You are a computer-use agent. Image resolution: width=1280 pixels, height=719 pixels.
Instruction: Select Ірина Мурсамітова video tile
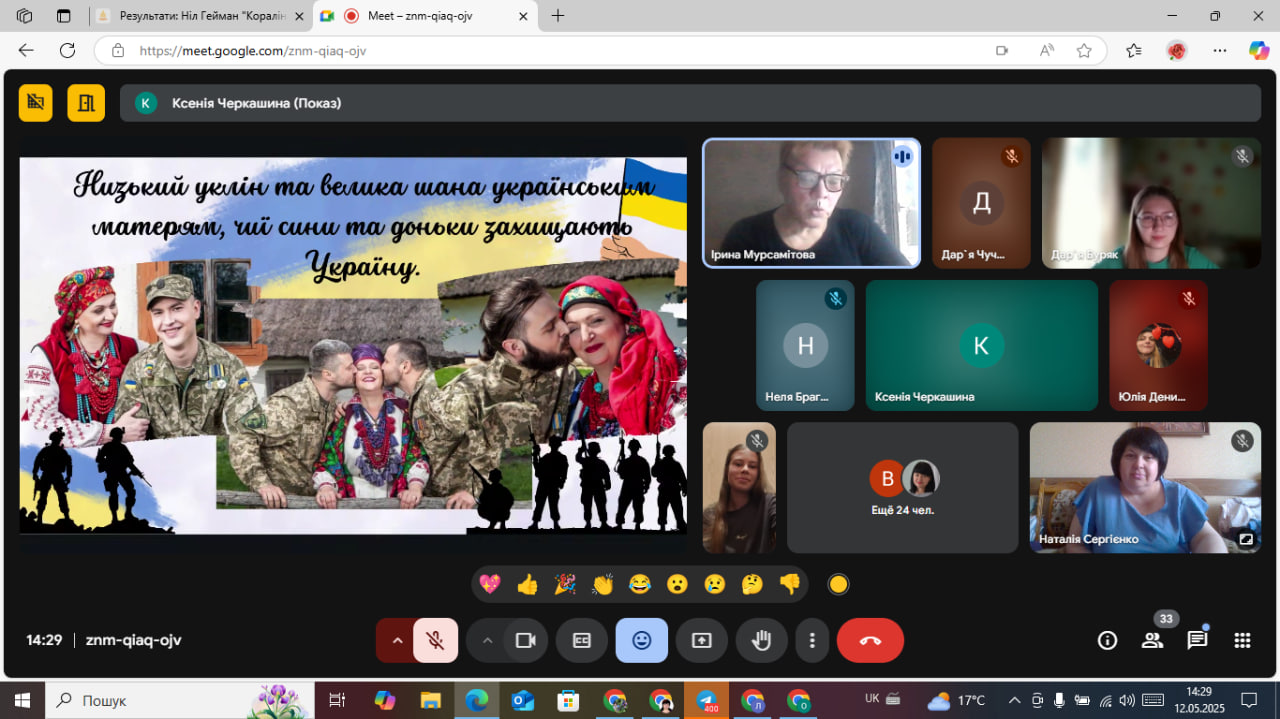(811, 203)
